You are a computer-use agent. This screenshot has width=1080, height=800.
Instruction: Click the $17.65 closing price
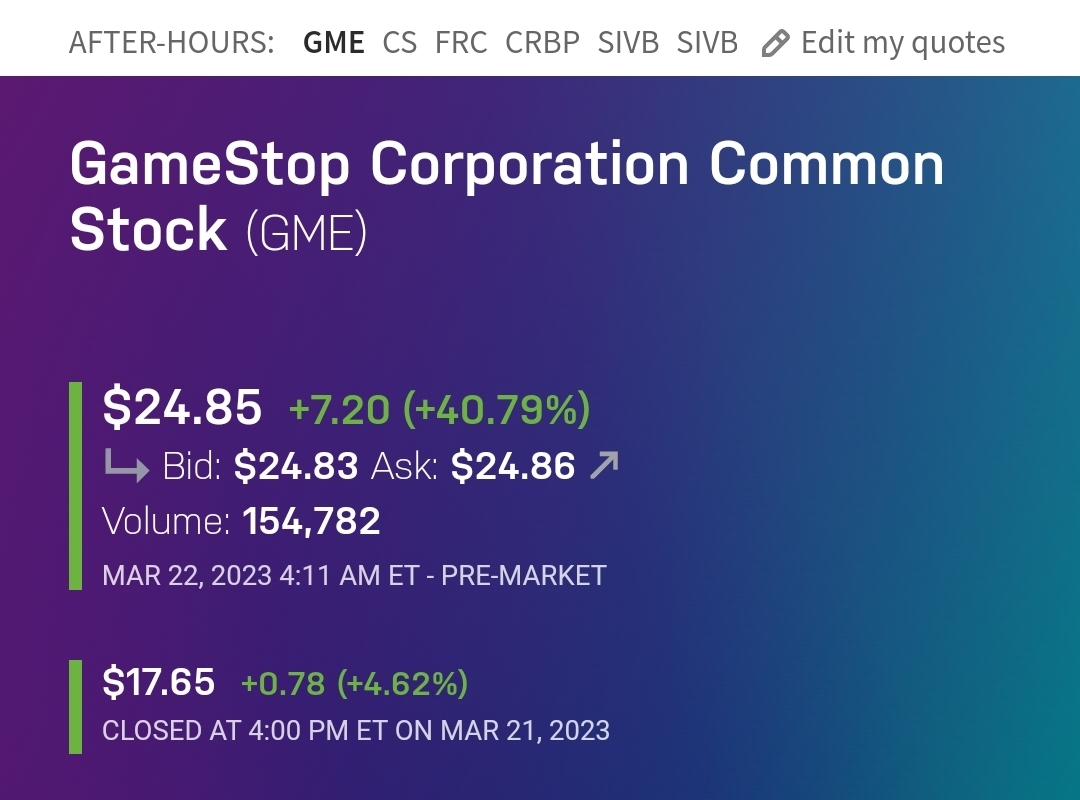(x=158, y=682)
